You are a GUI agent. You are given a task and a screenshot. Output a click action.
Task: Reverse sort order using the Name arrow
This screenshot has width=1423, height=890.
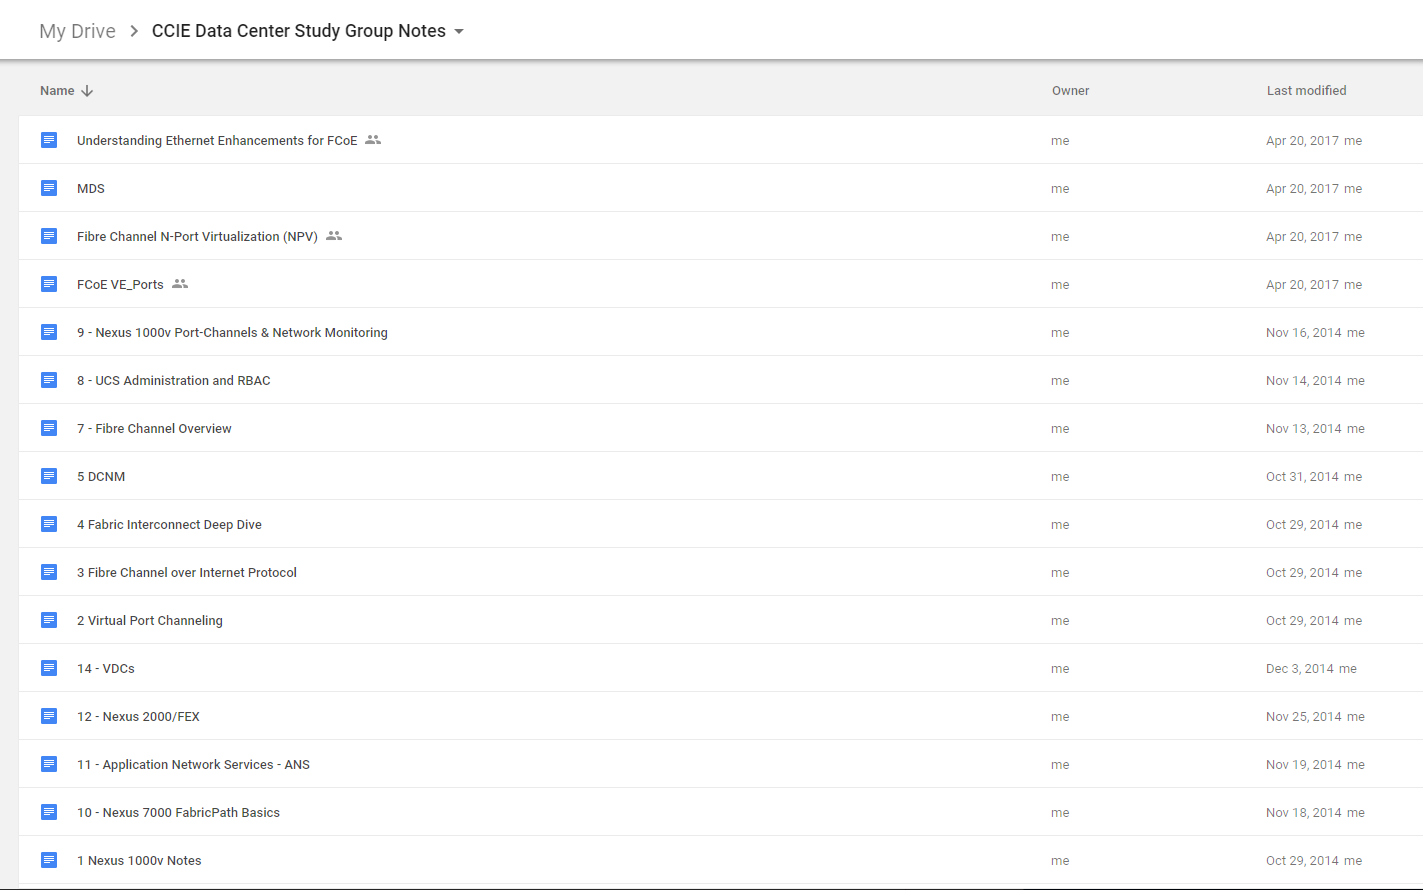point(87,90)
